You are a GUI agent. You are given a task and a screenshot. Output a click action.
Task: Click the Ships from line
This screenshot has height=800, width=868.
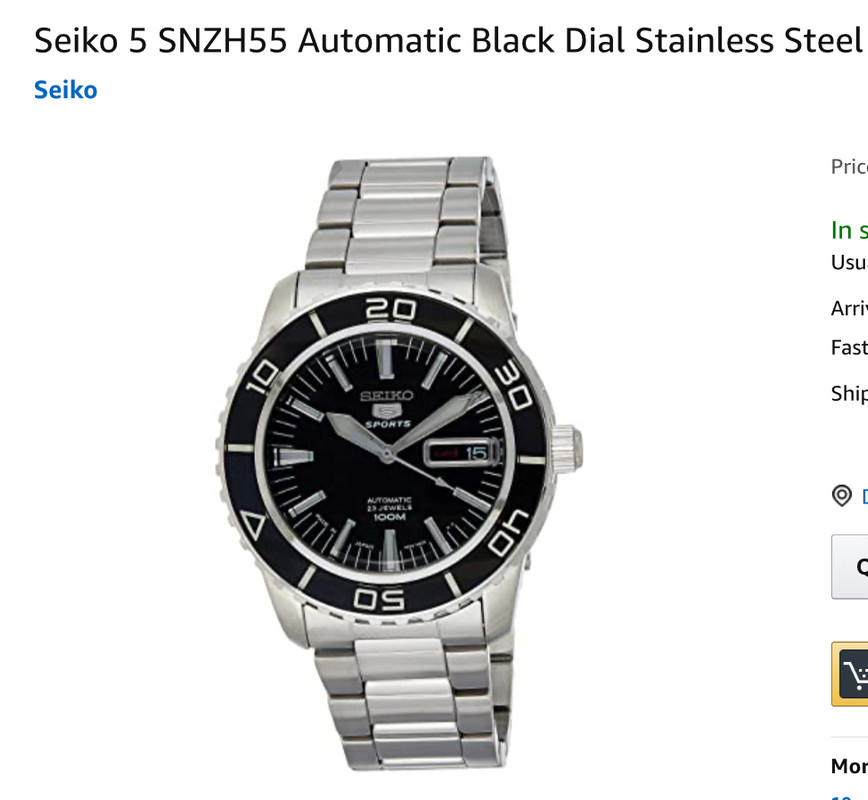(x=849, y=394)
